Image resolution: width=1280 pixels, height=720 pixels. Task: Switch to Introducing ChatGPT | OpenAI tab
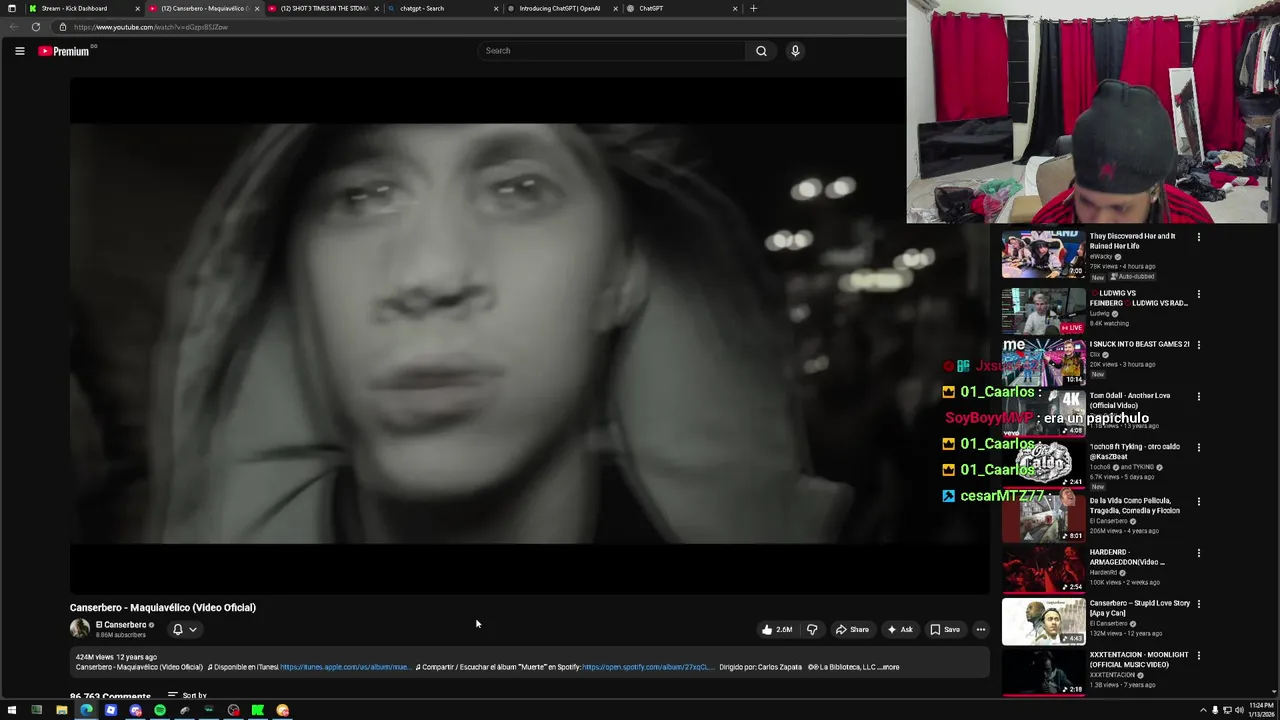560,8
